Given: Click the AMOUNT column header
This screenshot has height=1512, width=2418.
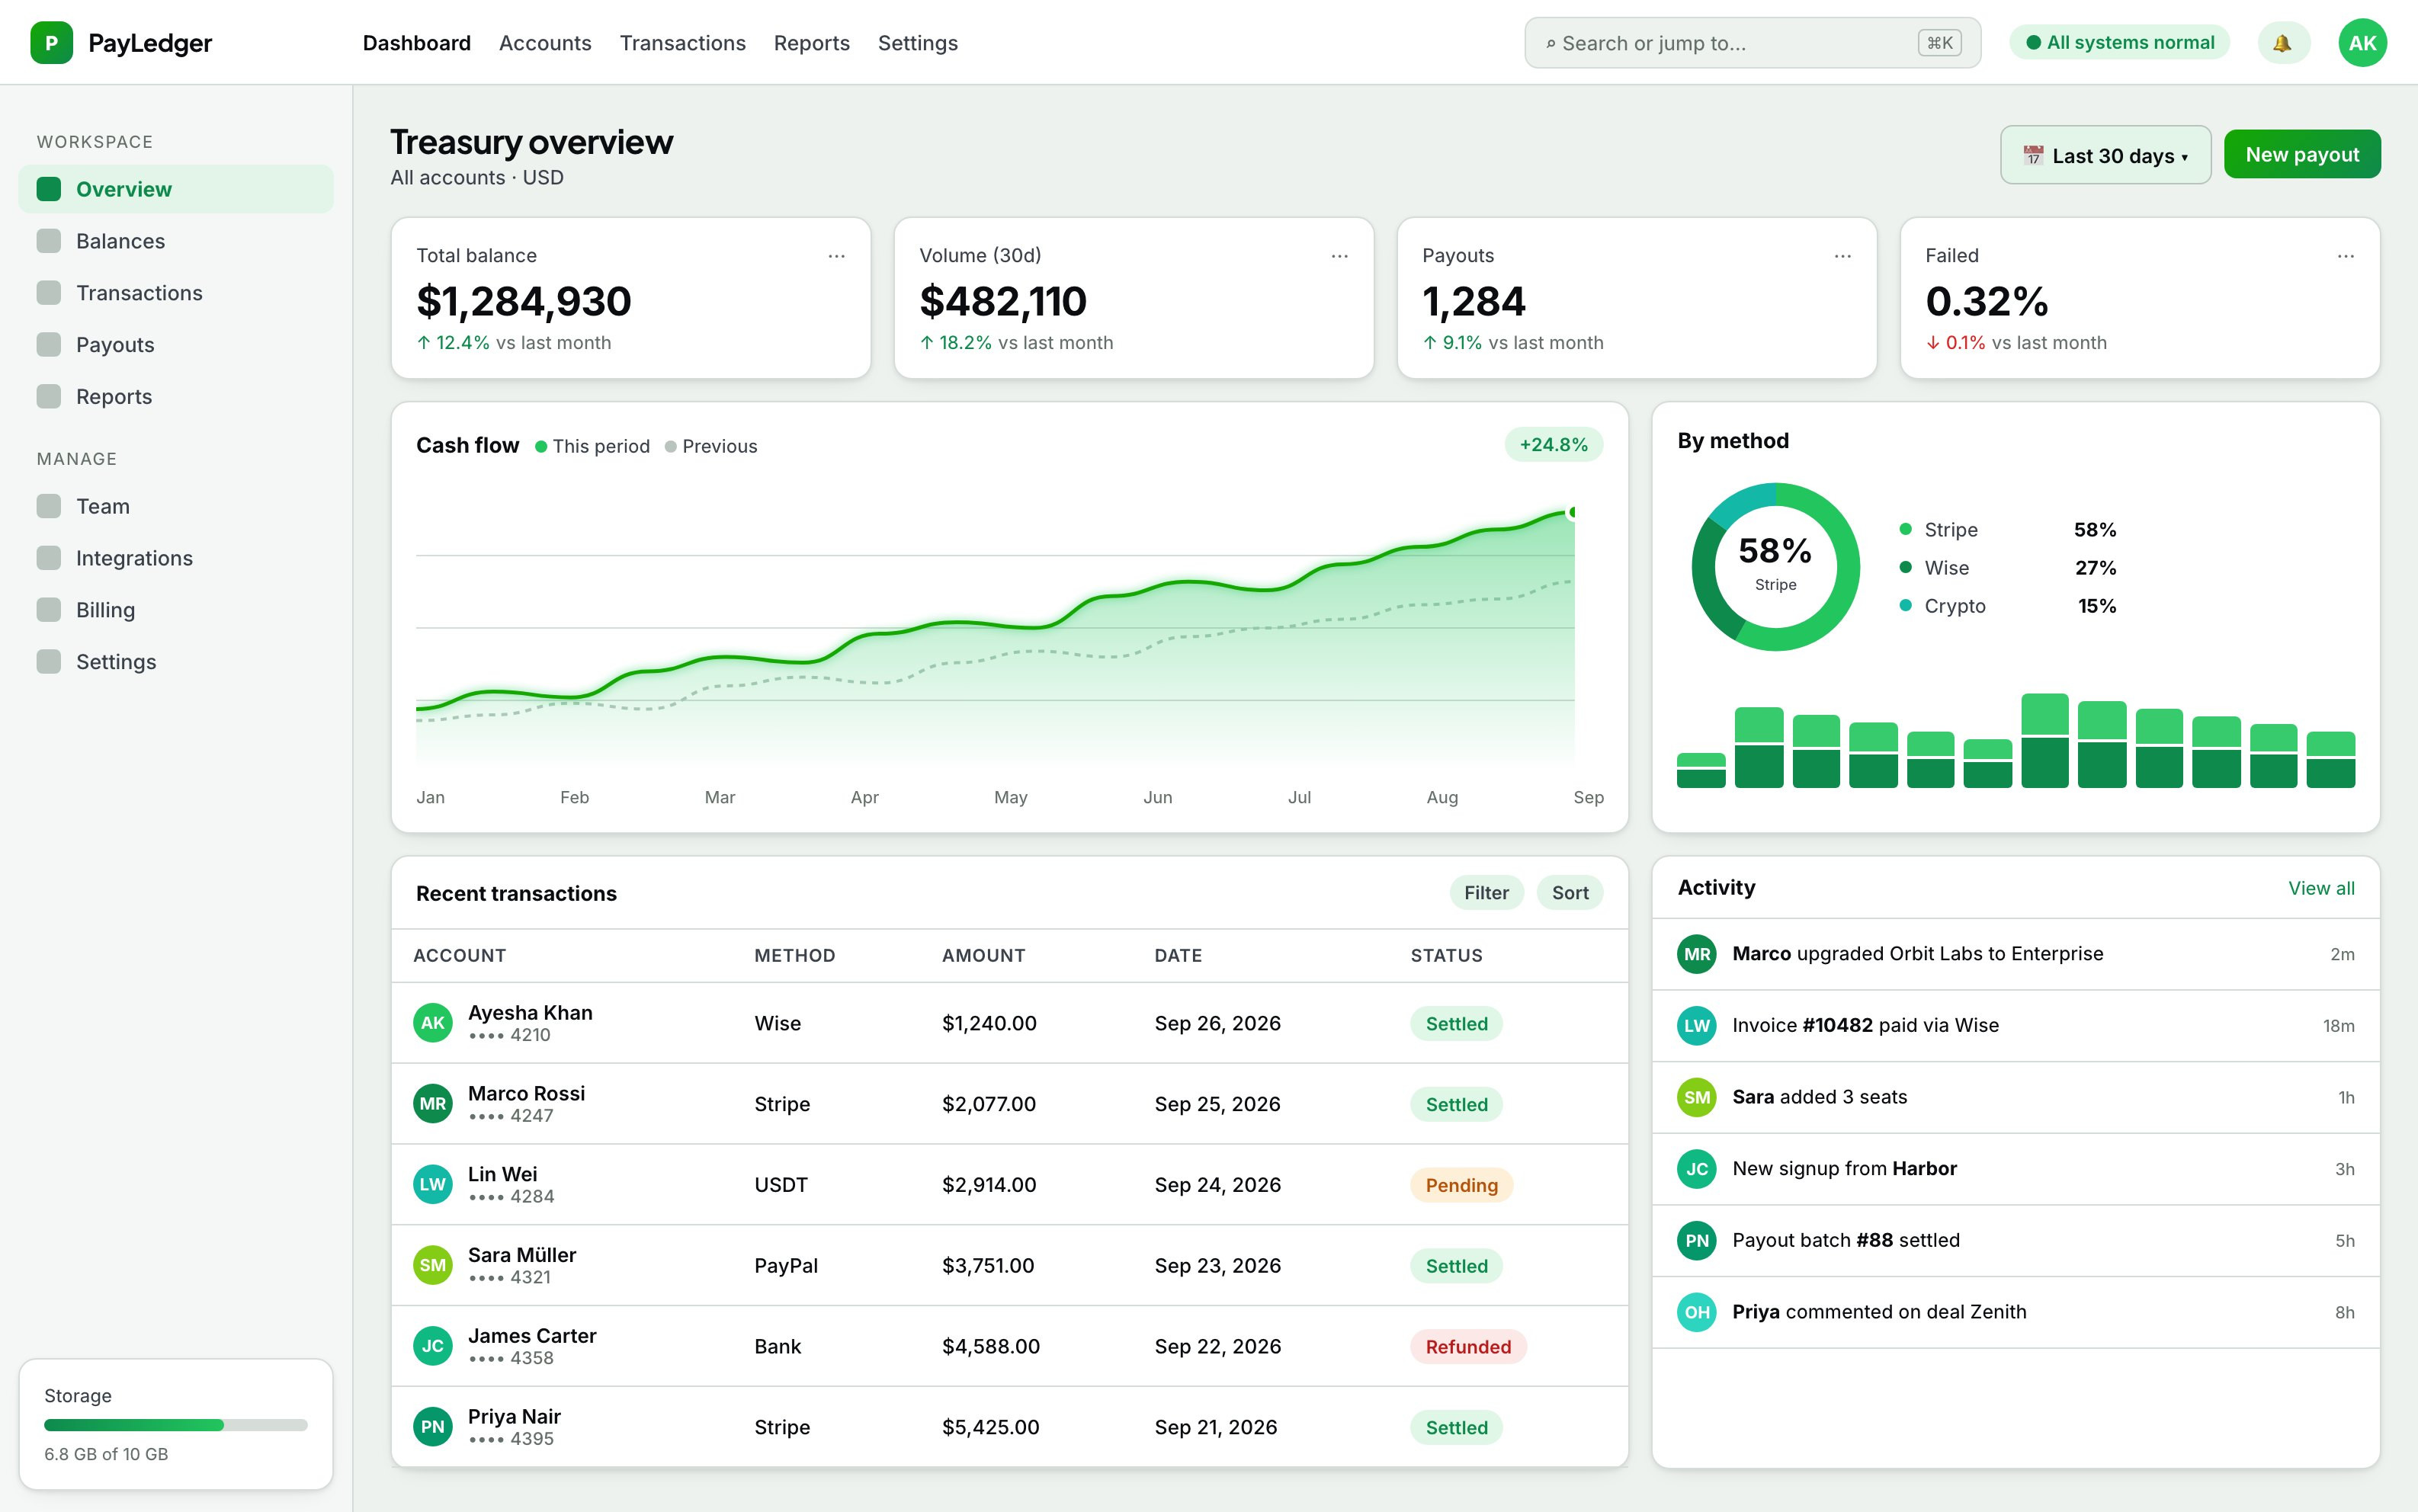Looking at the screenshot, I should [983, 956].
